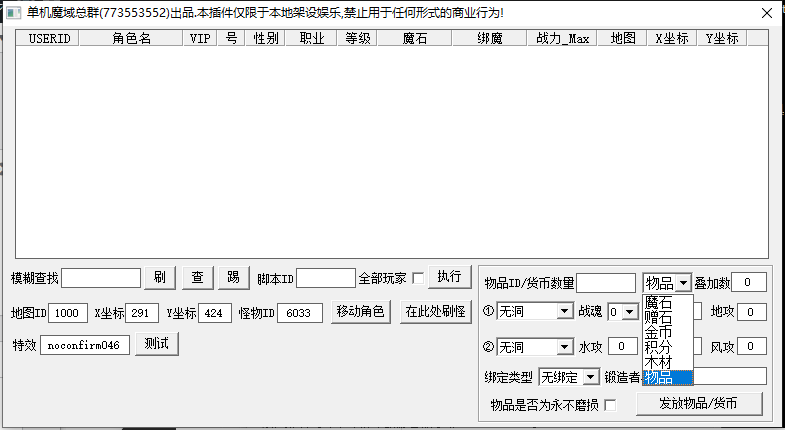Image resolution: width=785 pixels, height=430 pixels.
Task: Select 积分 from the open dropdown list
Action: click(668, 347)
